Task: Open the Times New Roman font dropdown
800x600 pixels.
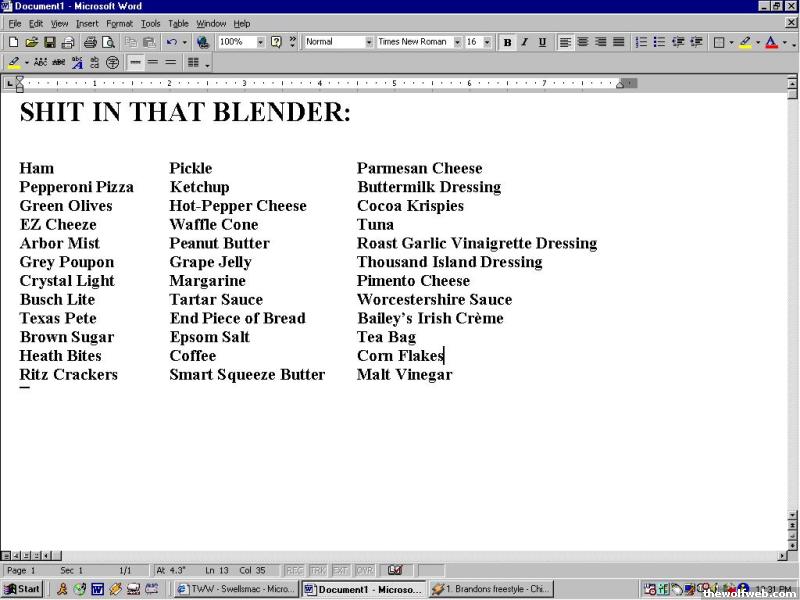Action: 457,42
